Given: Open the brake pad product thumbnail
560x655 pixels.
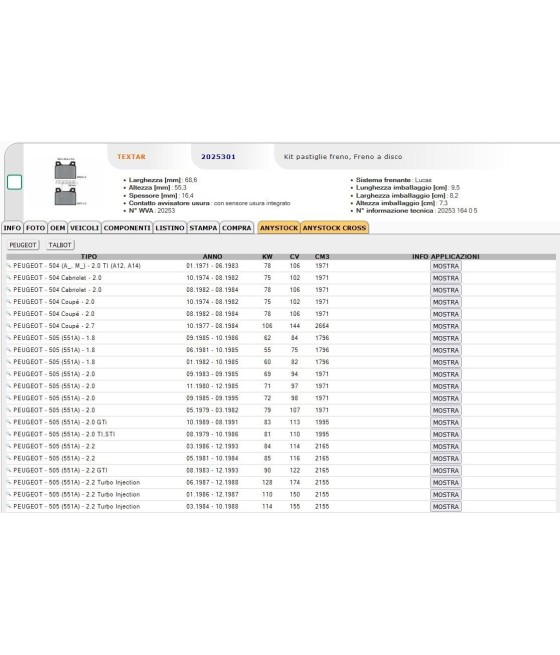Looking at the screenshot, I should point(67,182).
